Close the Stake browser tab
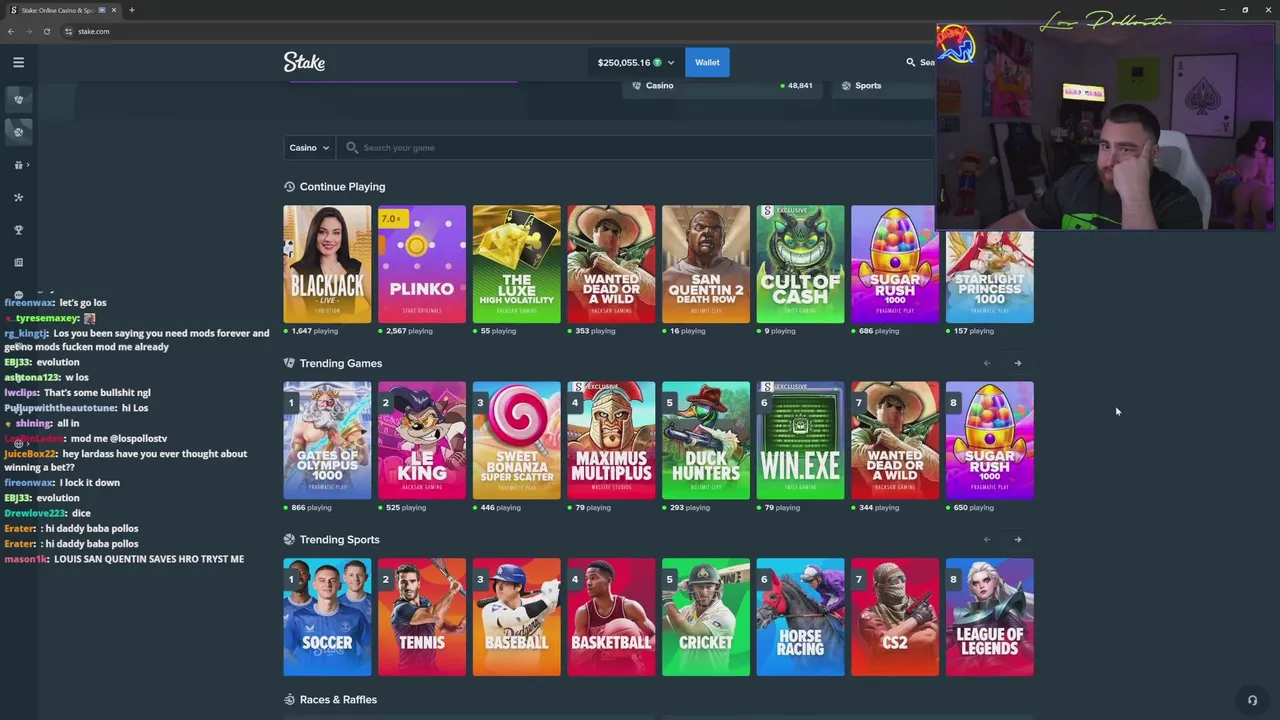The width and height of the screenshot is (1280, 720). (114, 10)
